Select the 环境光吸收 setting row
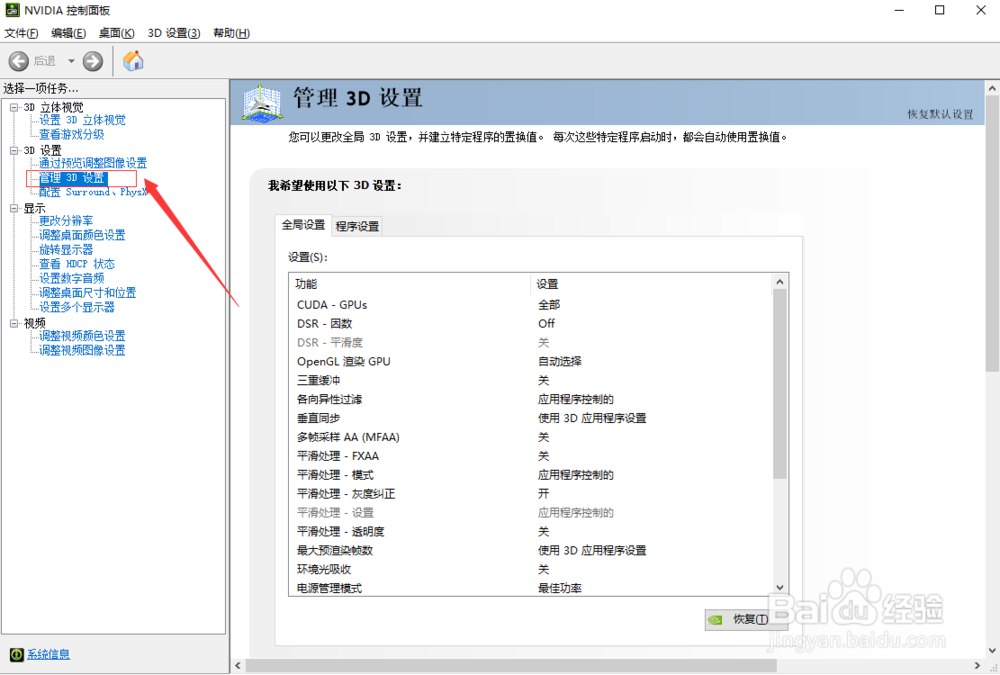 pos(531,569)
